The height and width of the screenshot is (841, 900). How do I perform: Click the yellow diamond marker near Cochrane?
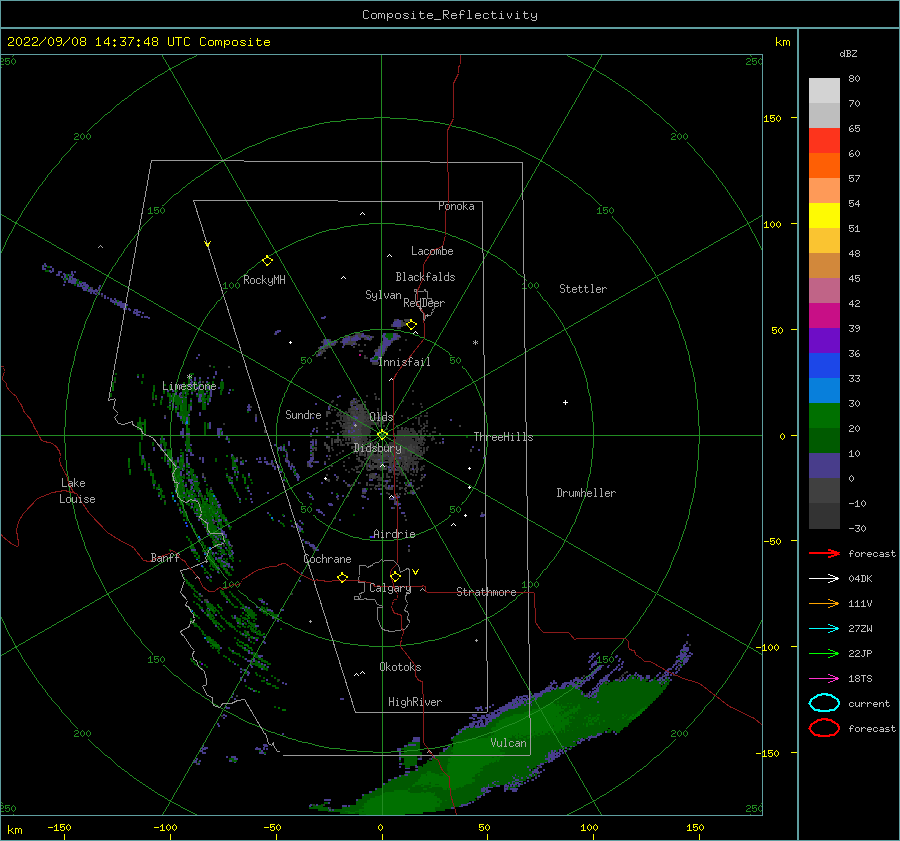pos(342,577)
